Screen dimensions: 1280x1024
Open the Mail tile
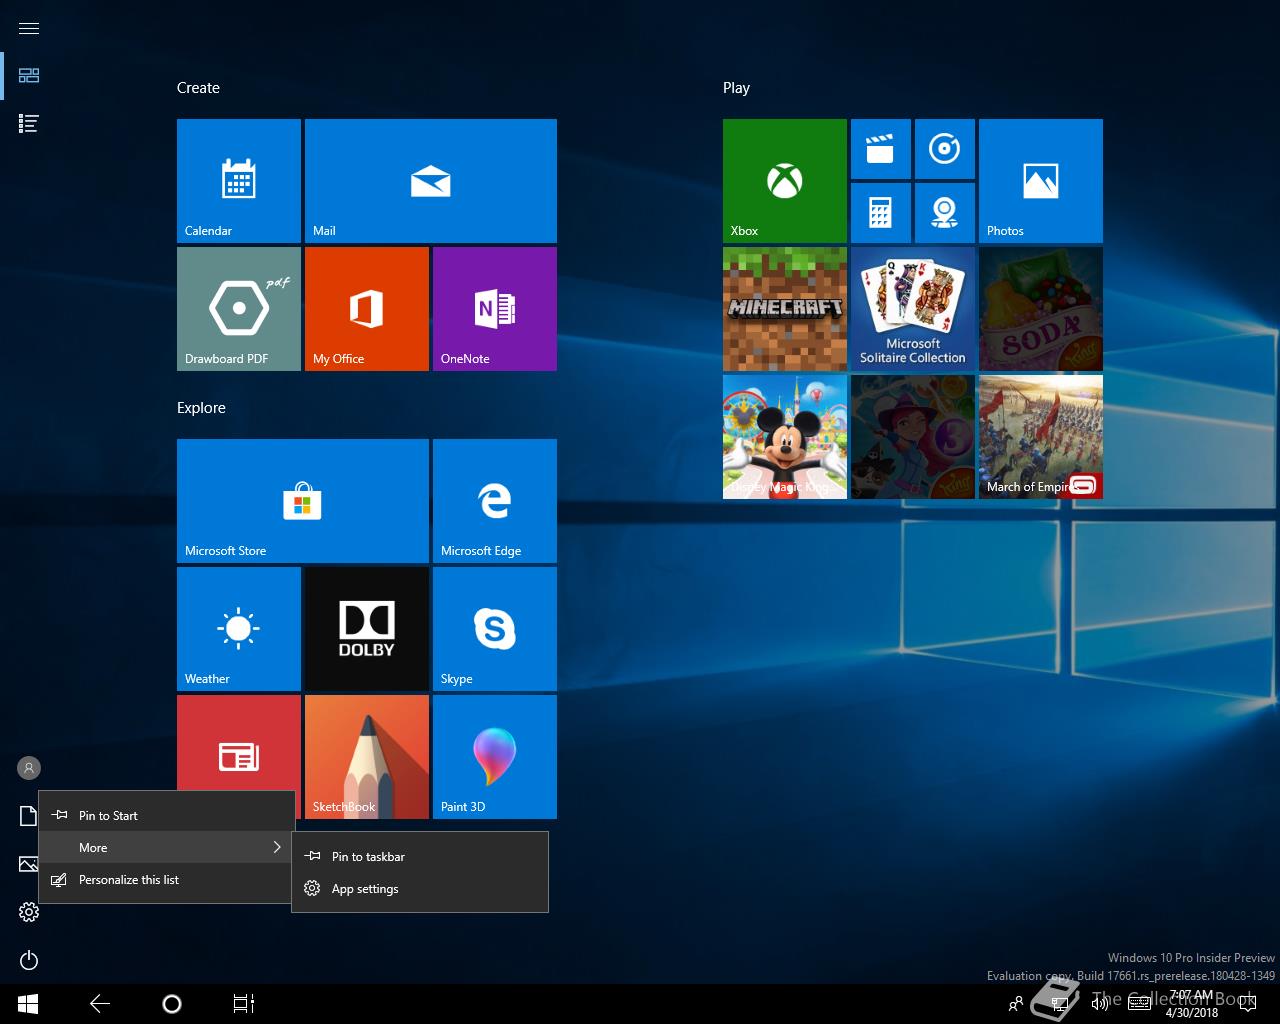[431, 181]
